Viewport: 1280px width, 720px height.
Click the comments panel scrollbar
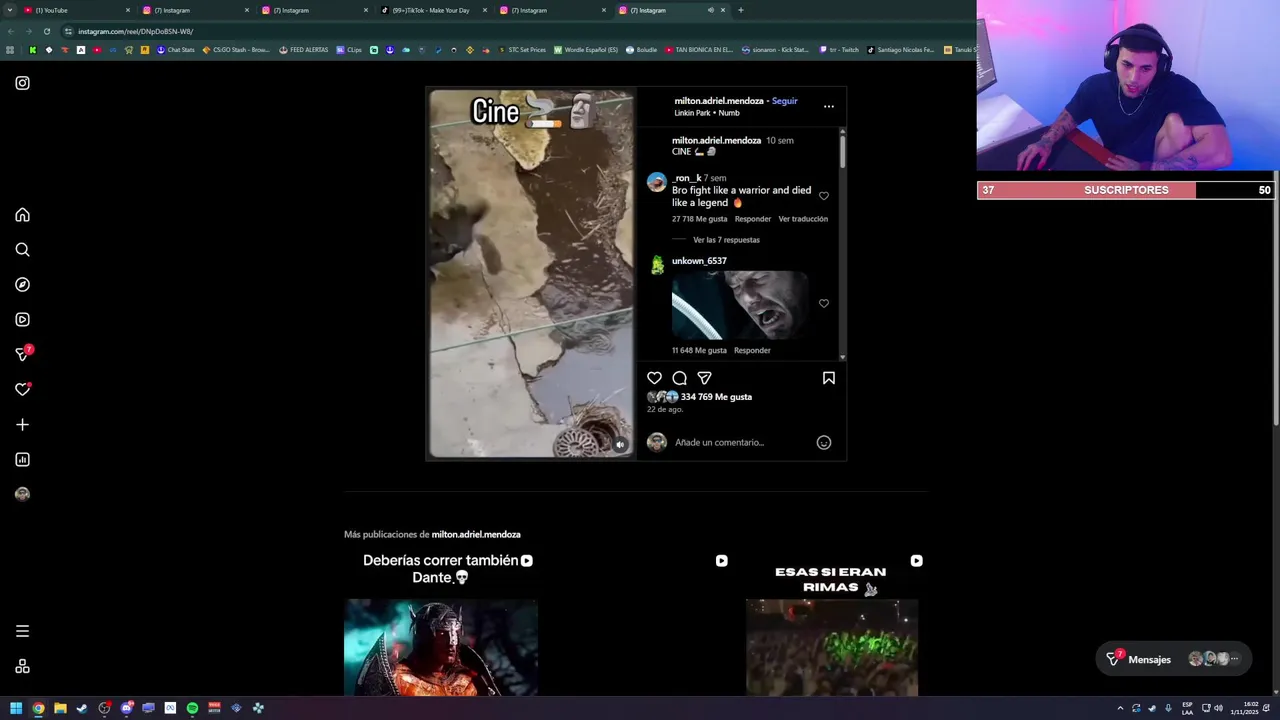[x=842, y=150]
